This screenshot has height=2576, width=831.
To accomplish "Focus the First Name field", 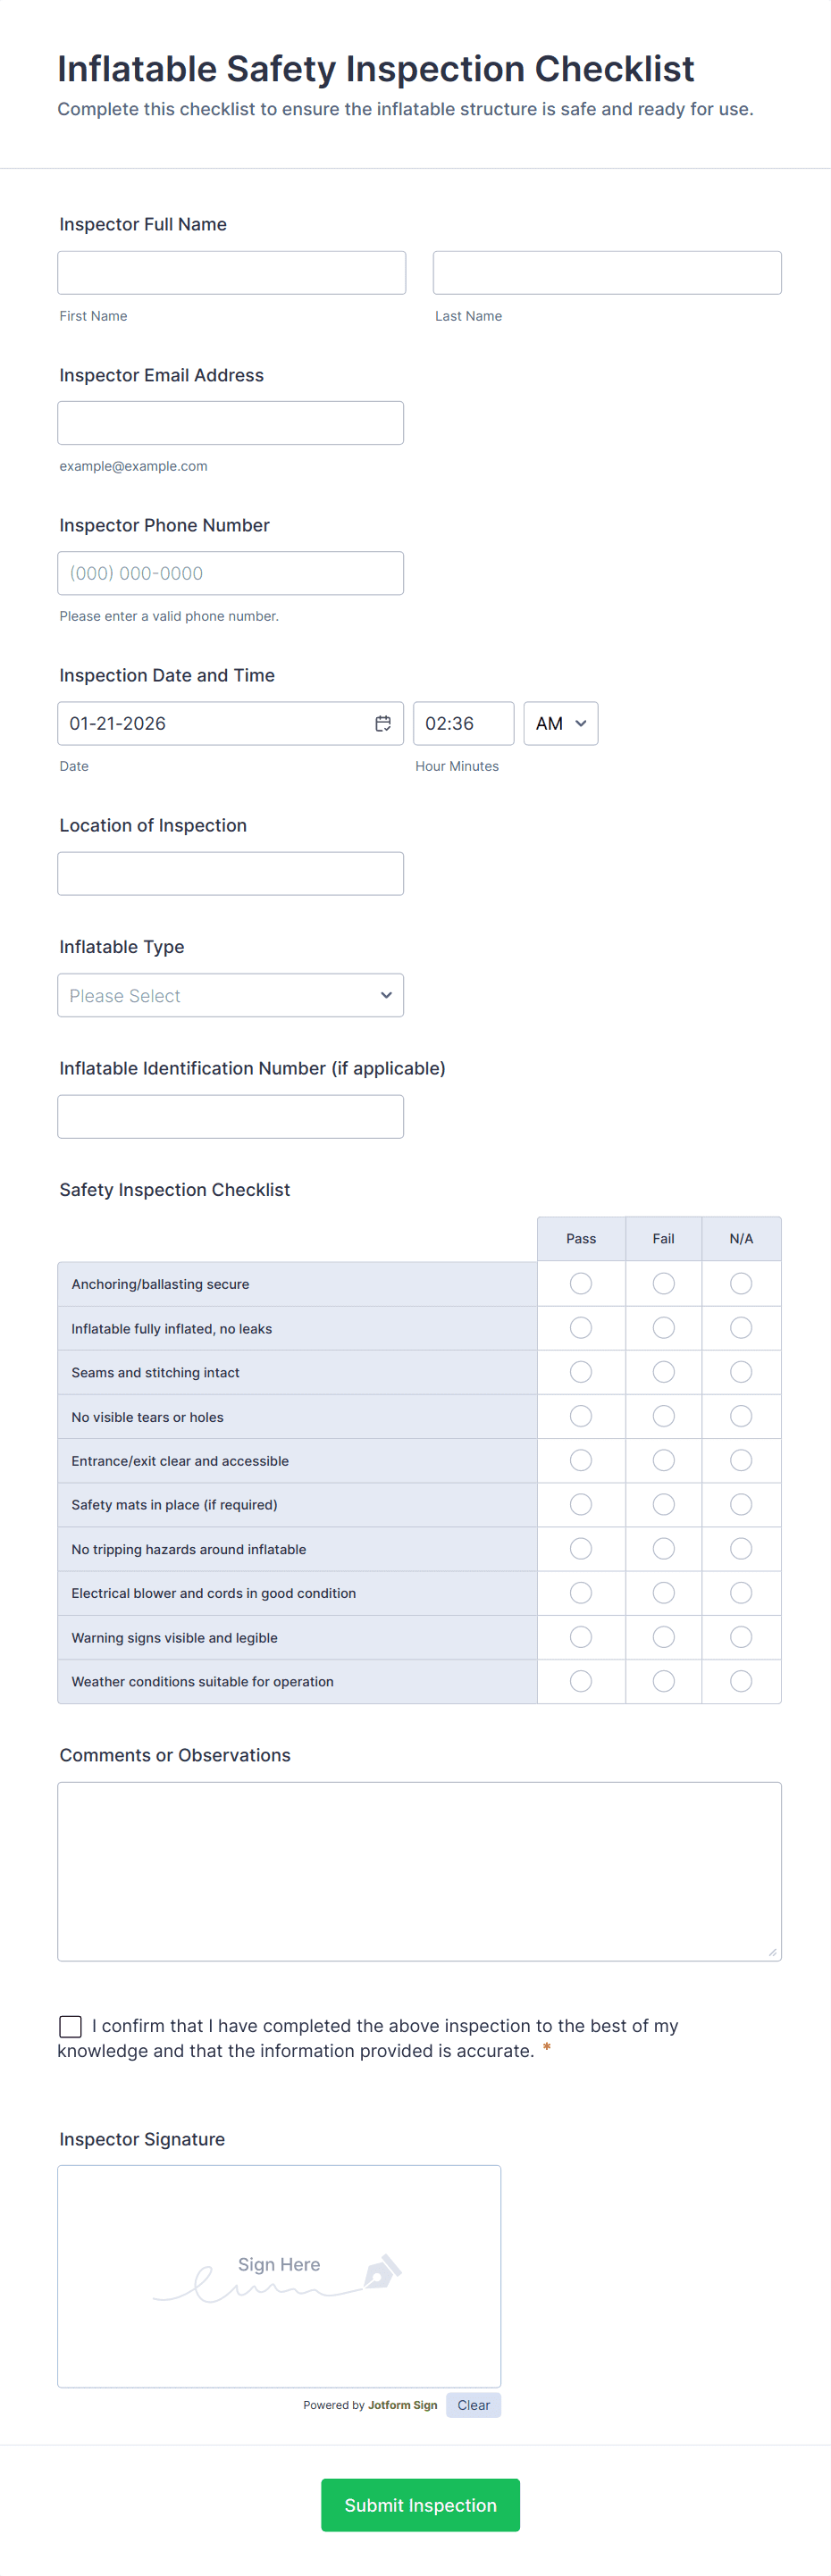I will click(x=231, y=272).
